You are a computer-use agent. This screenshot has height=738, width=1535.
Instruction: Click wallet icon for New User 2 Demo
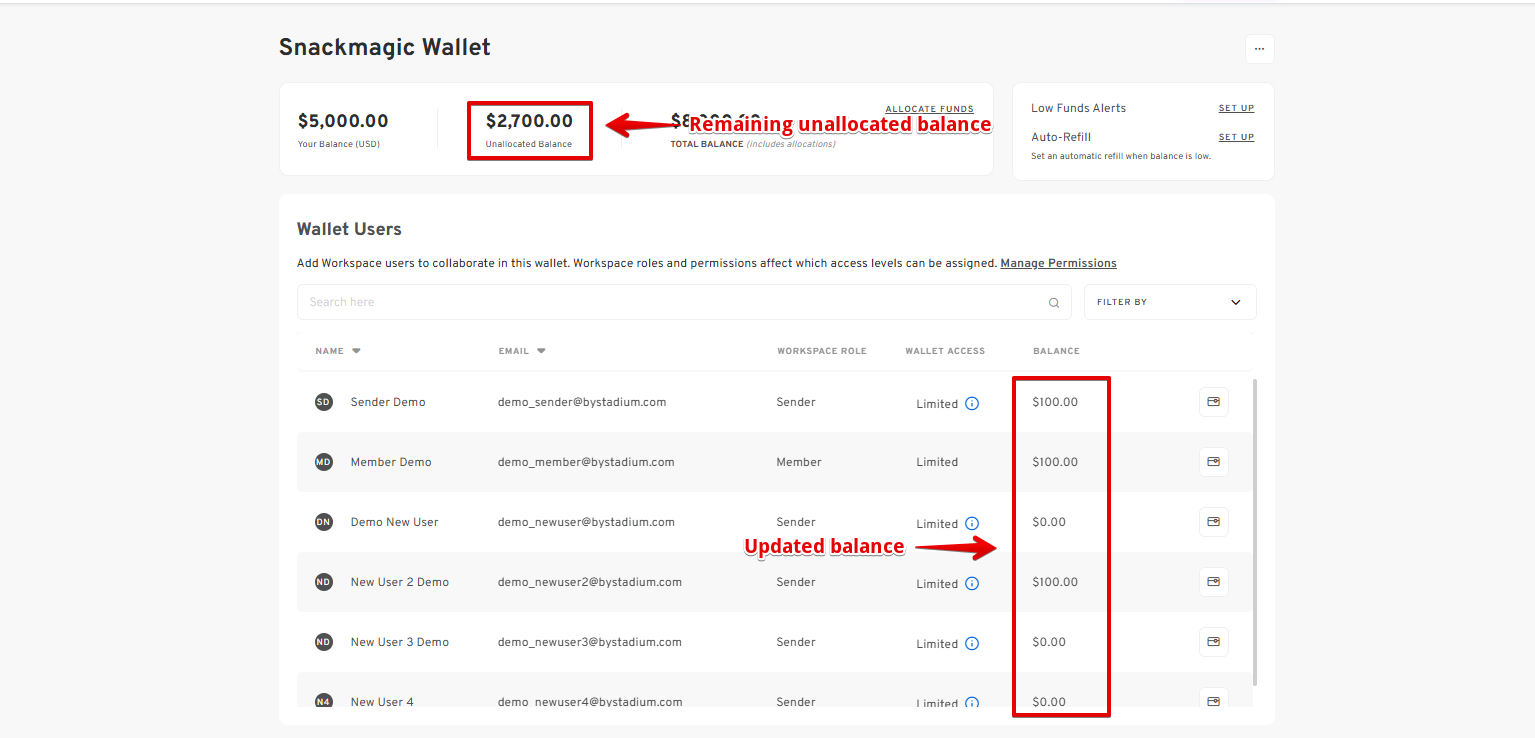pyautogui.click(x=1213, y=582)
